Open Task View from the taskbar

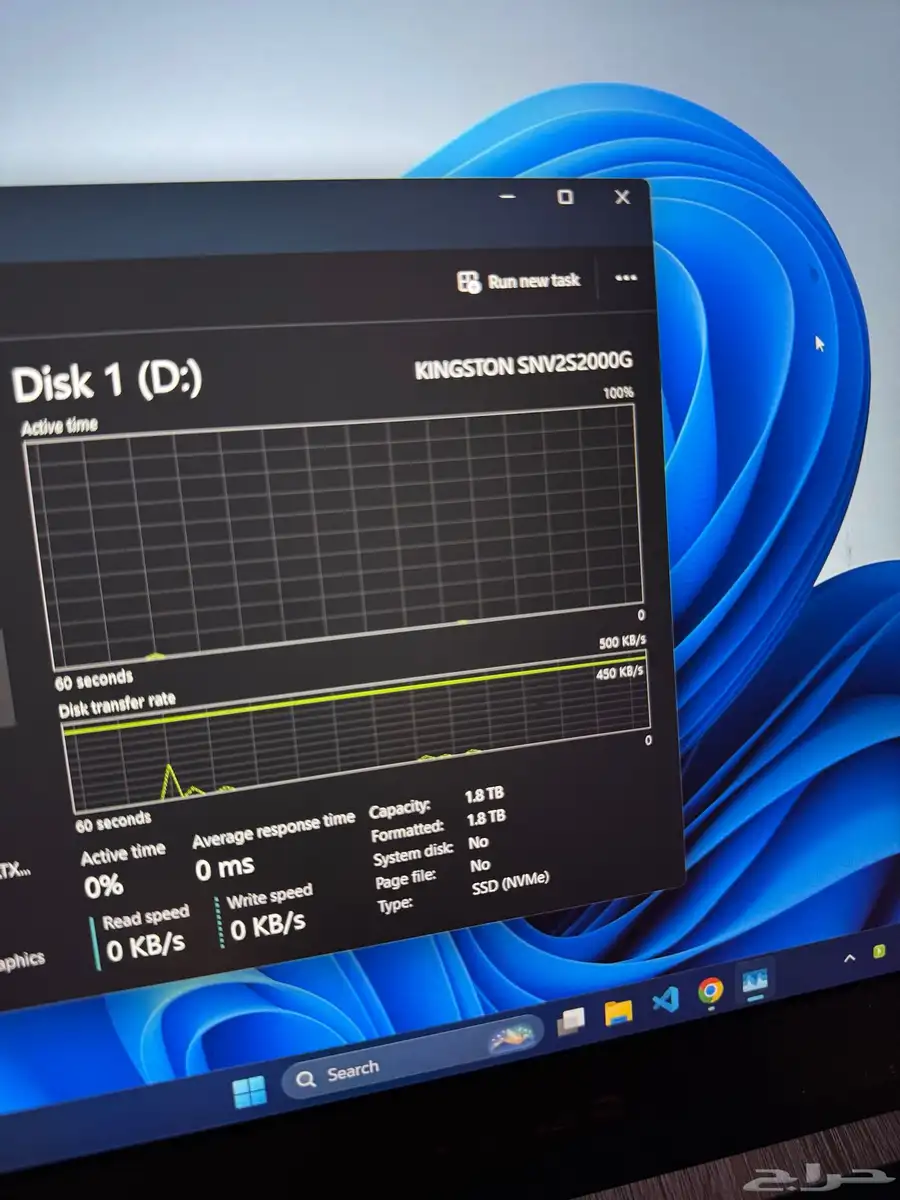coord(571,1020)
